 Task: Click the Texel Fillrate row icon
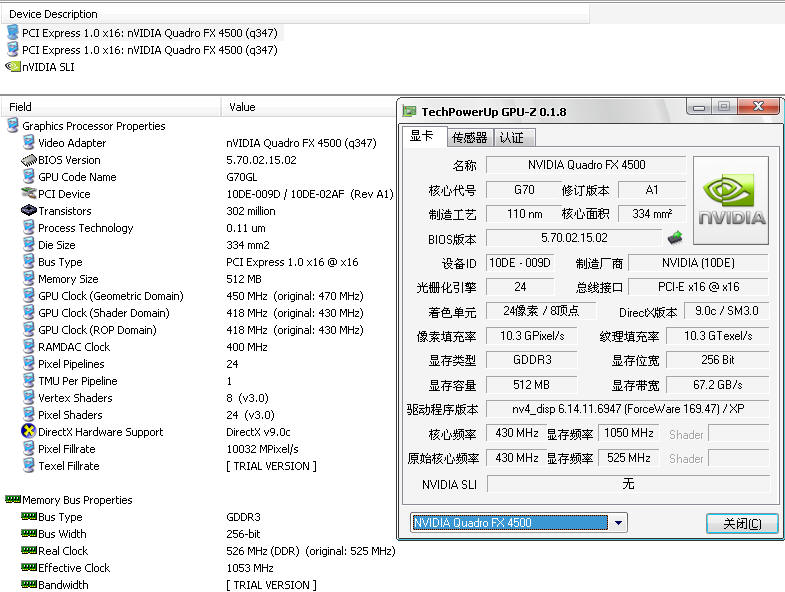click(x=29, y=466)
